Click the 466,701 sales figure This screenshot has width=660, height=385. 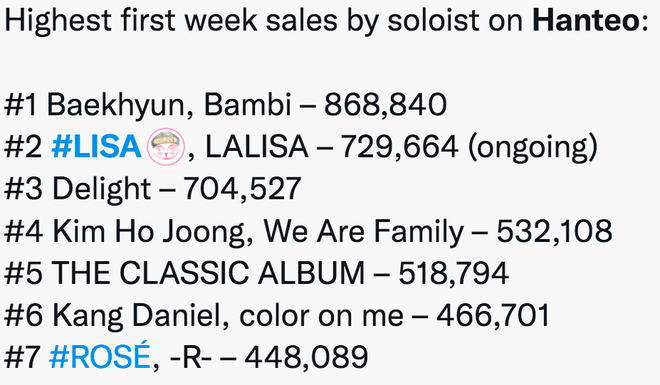click(x=493, y=315)
